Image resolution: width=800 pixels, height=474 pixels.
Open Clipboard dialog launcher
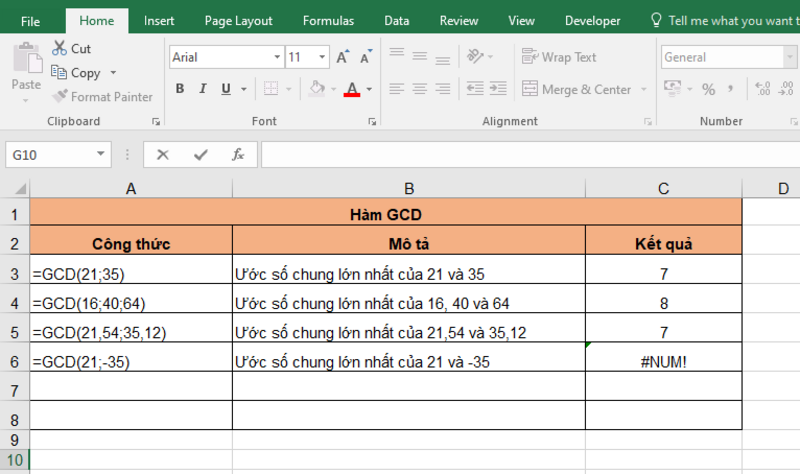(x=156, y=121)
